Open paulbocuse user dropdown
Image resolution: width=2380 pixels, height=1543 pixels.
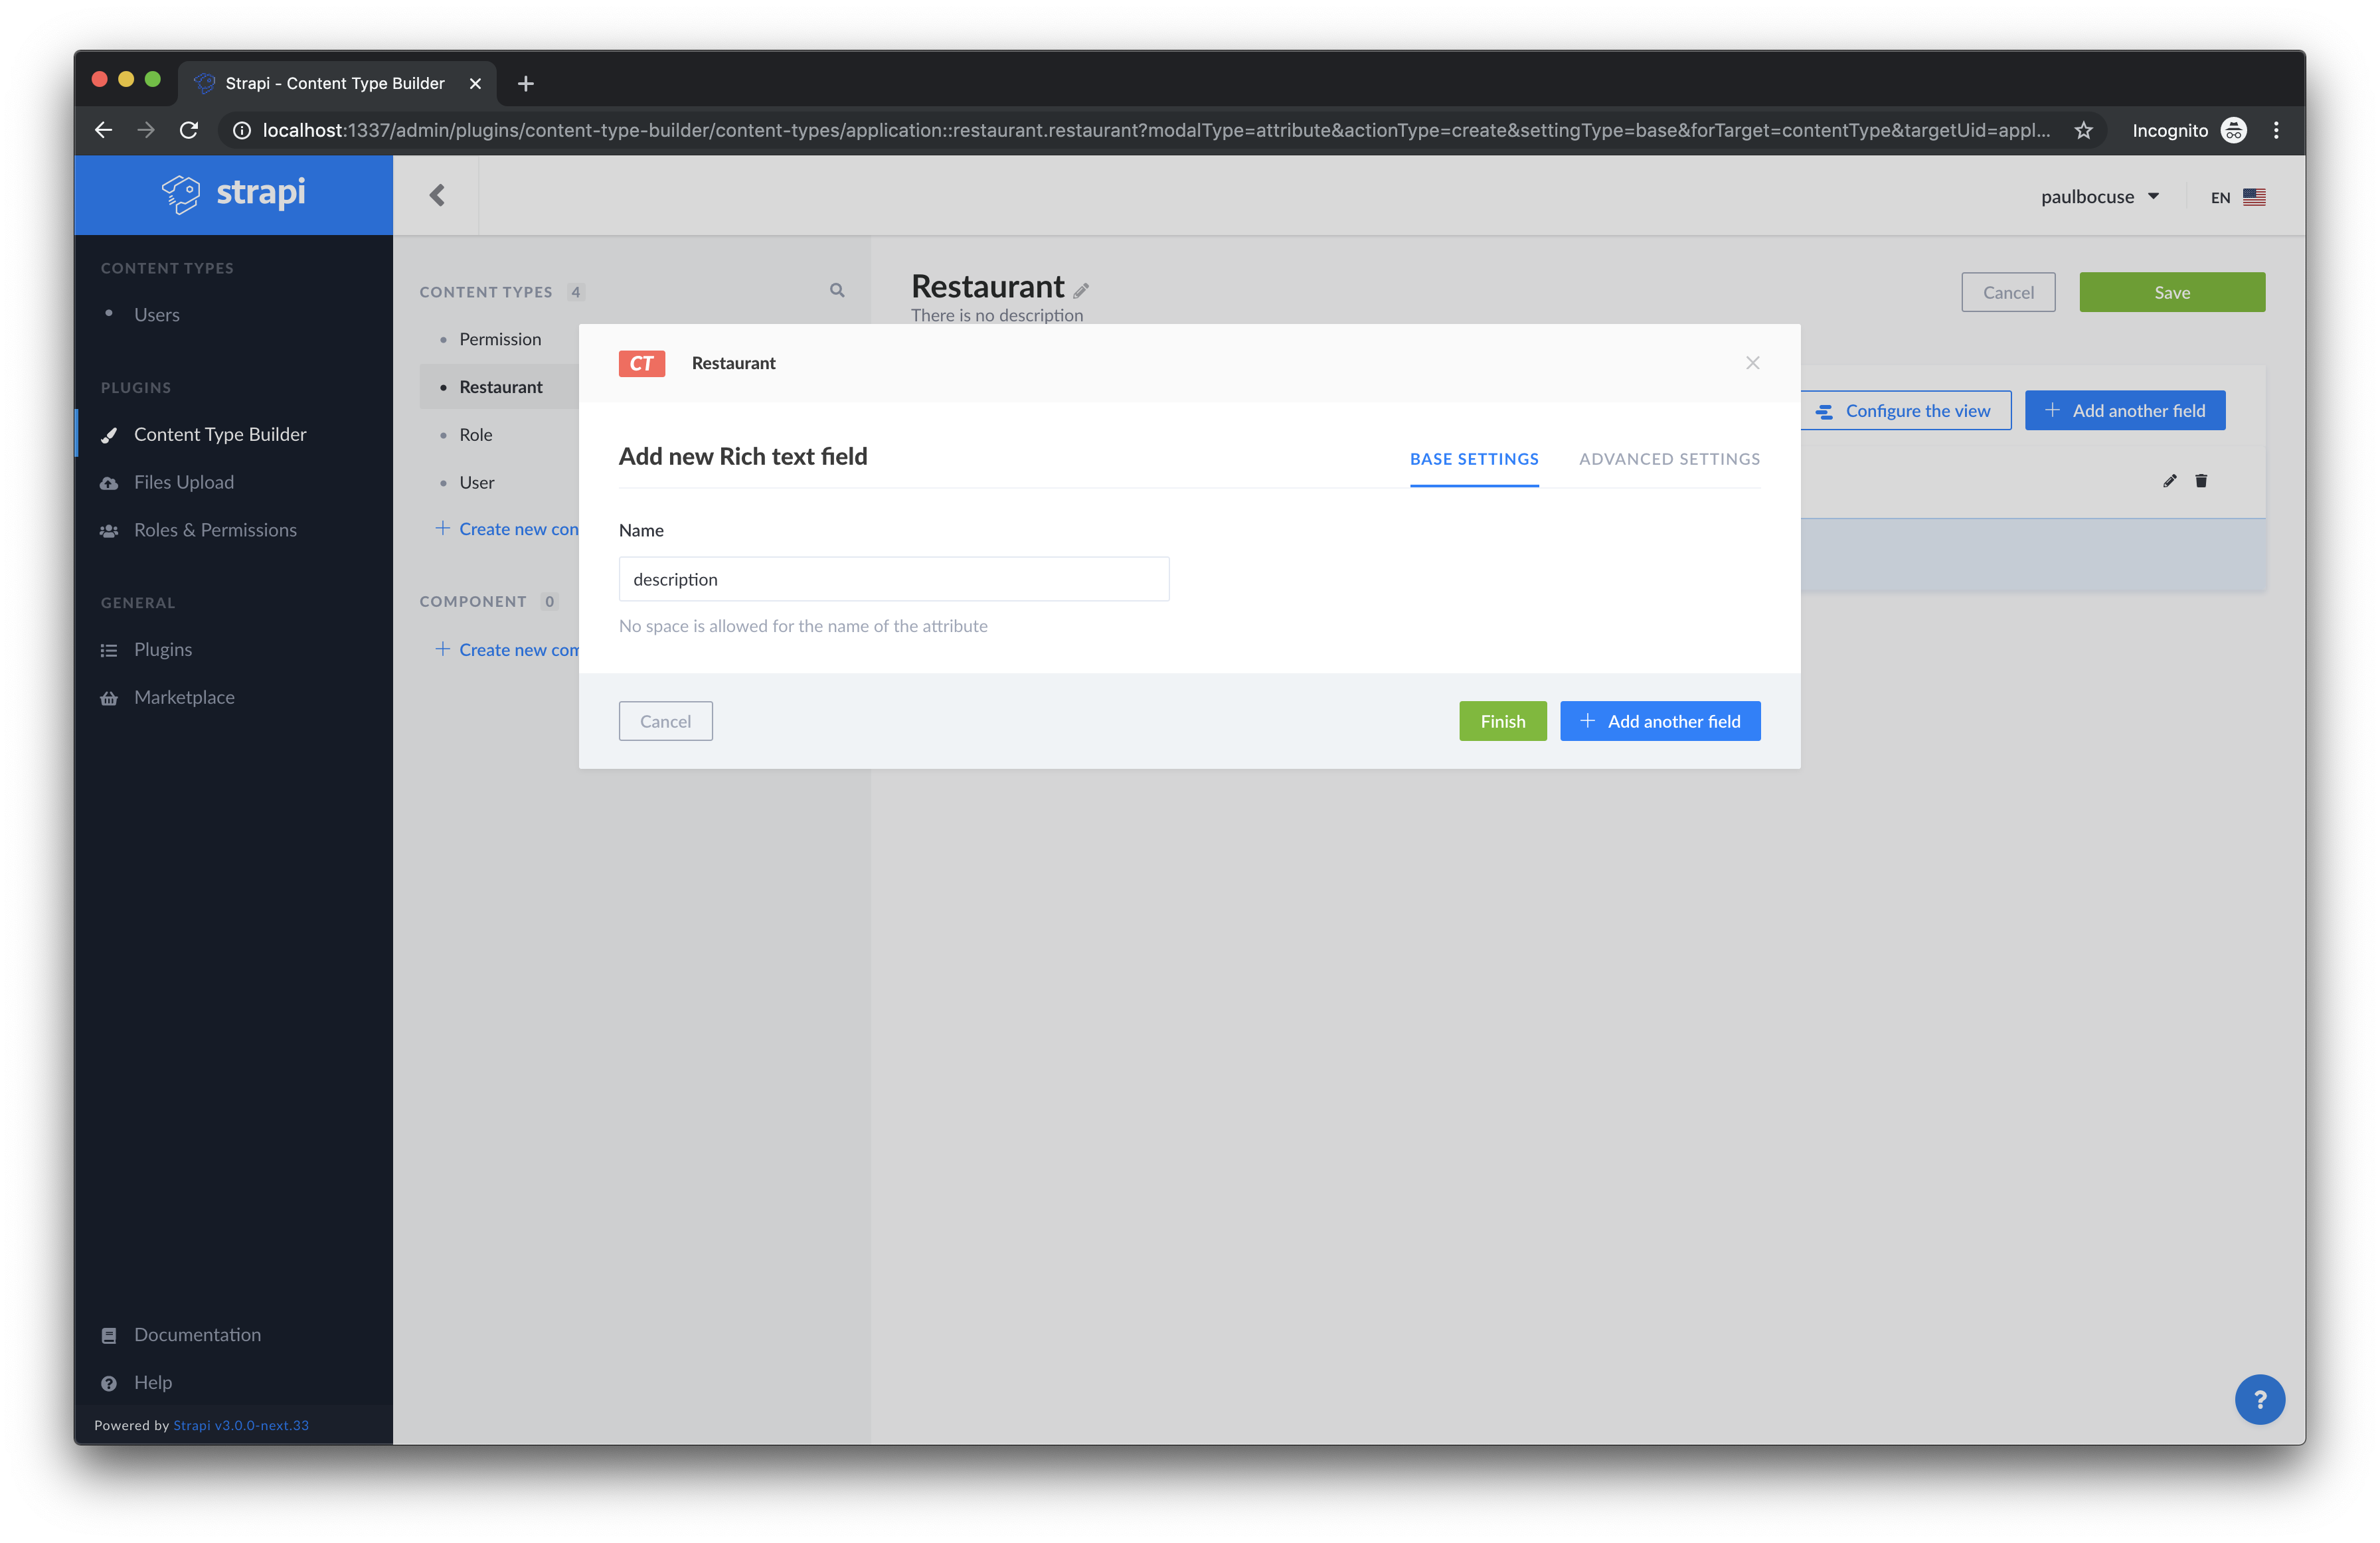point(2099,197)
